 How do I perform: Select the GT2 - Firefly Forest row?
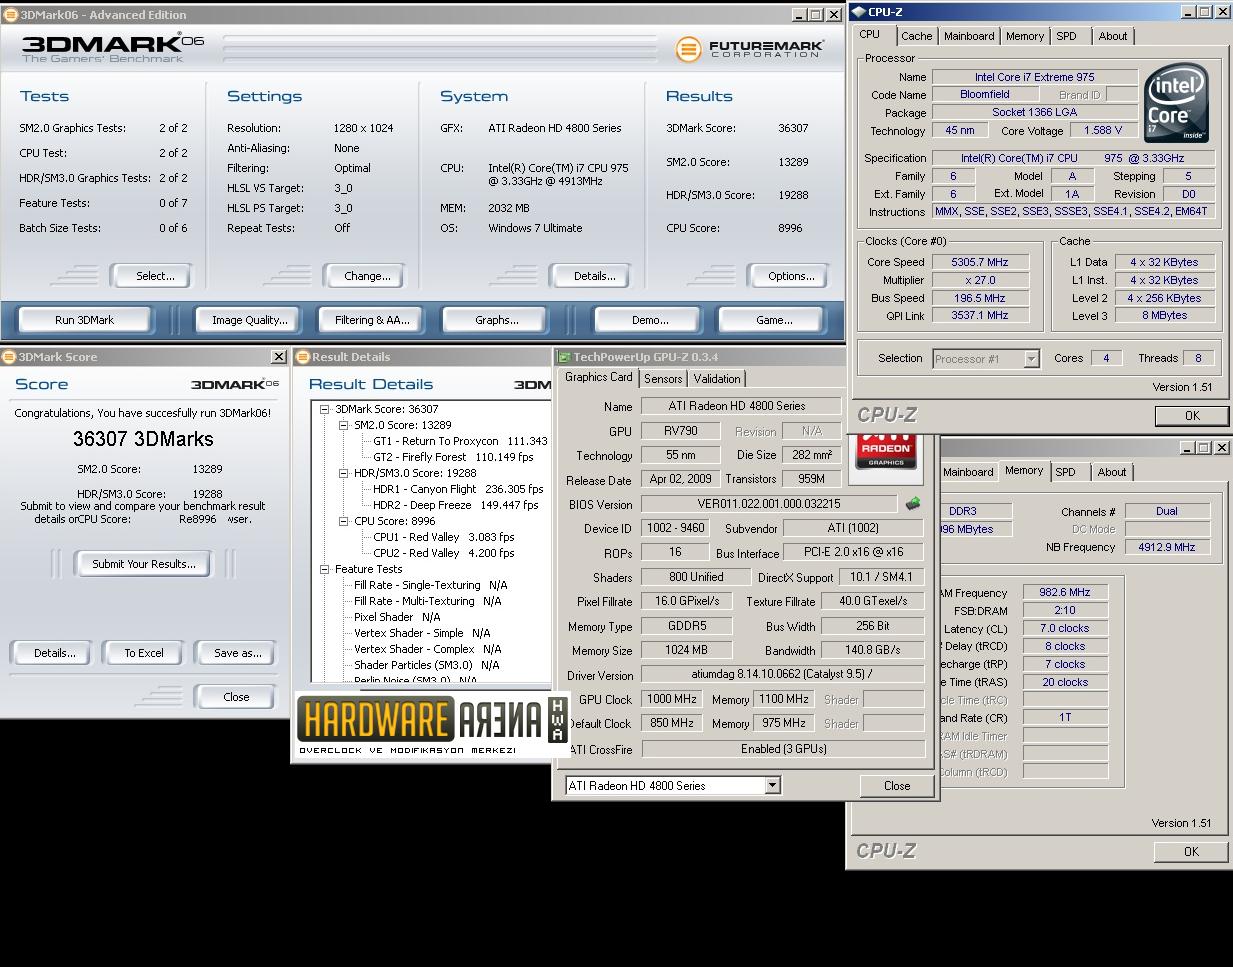[x=453, y=457]
